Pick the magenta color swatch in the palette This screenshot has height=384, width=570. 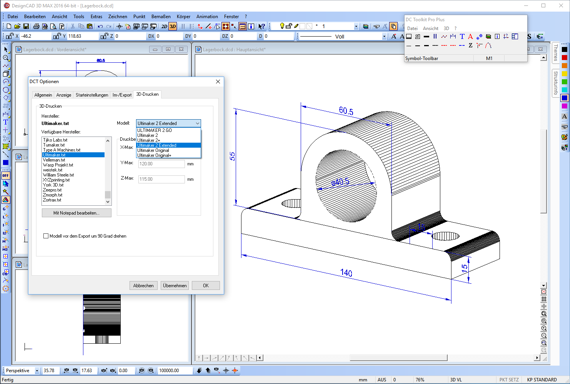point(564,106)
